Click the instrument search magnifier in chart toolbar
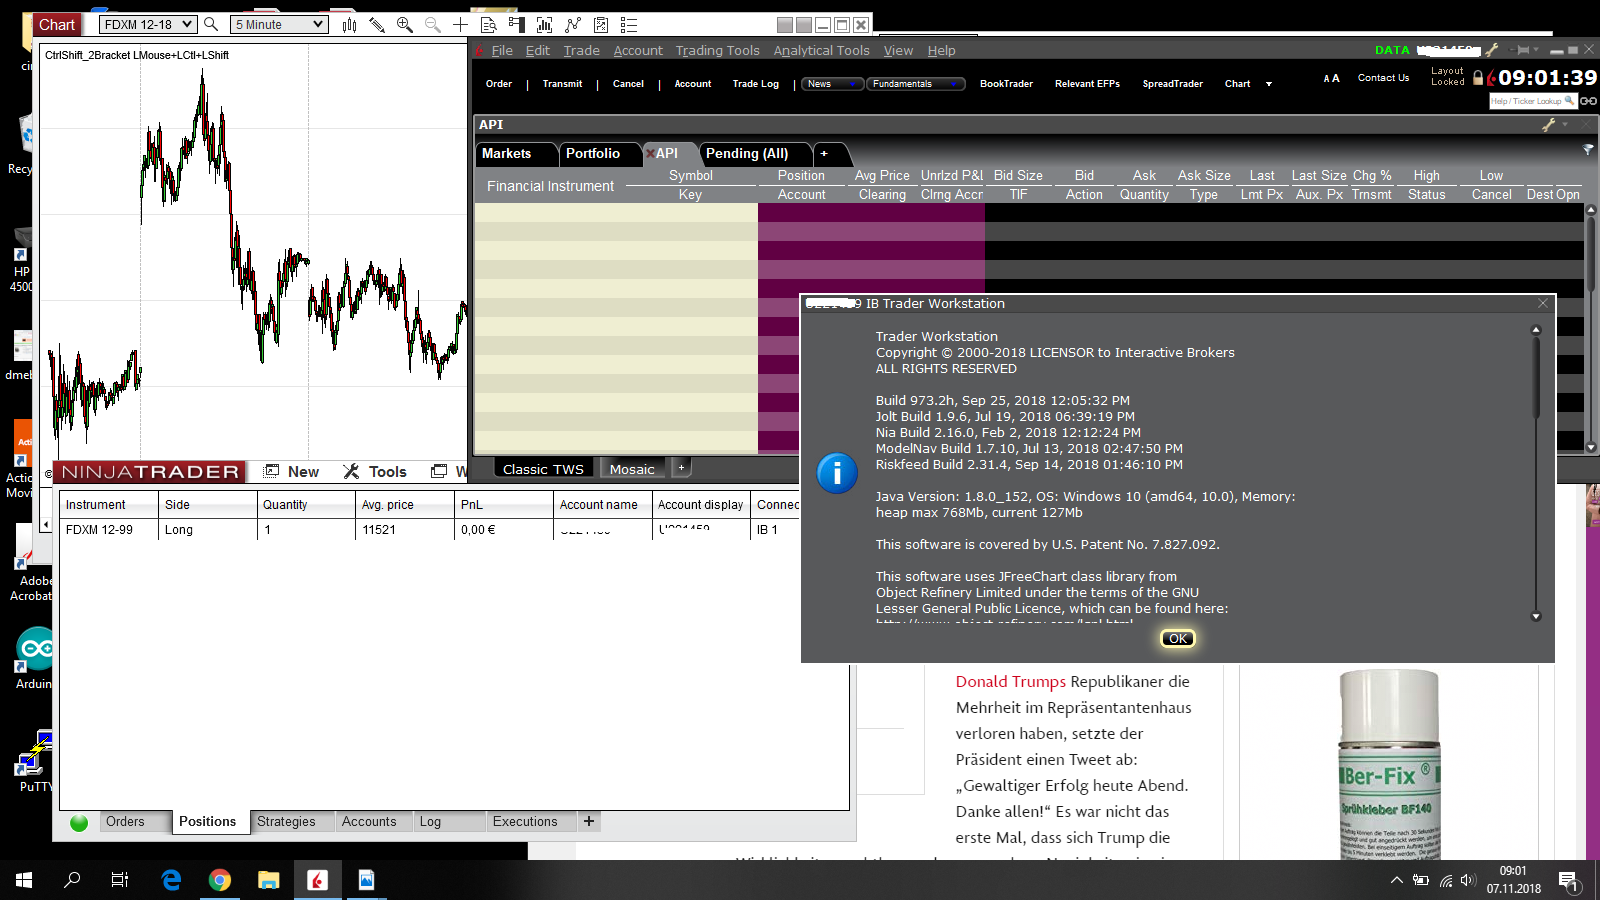Screen dimensions: 1600x900 (211, 24)
